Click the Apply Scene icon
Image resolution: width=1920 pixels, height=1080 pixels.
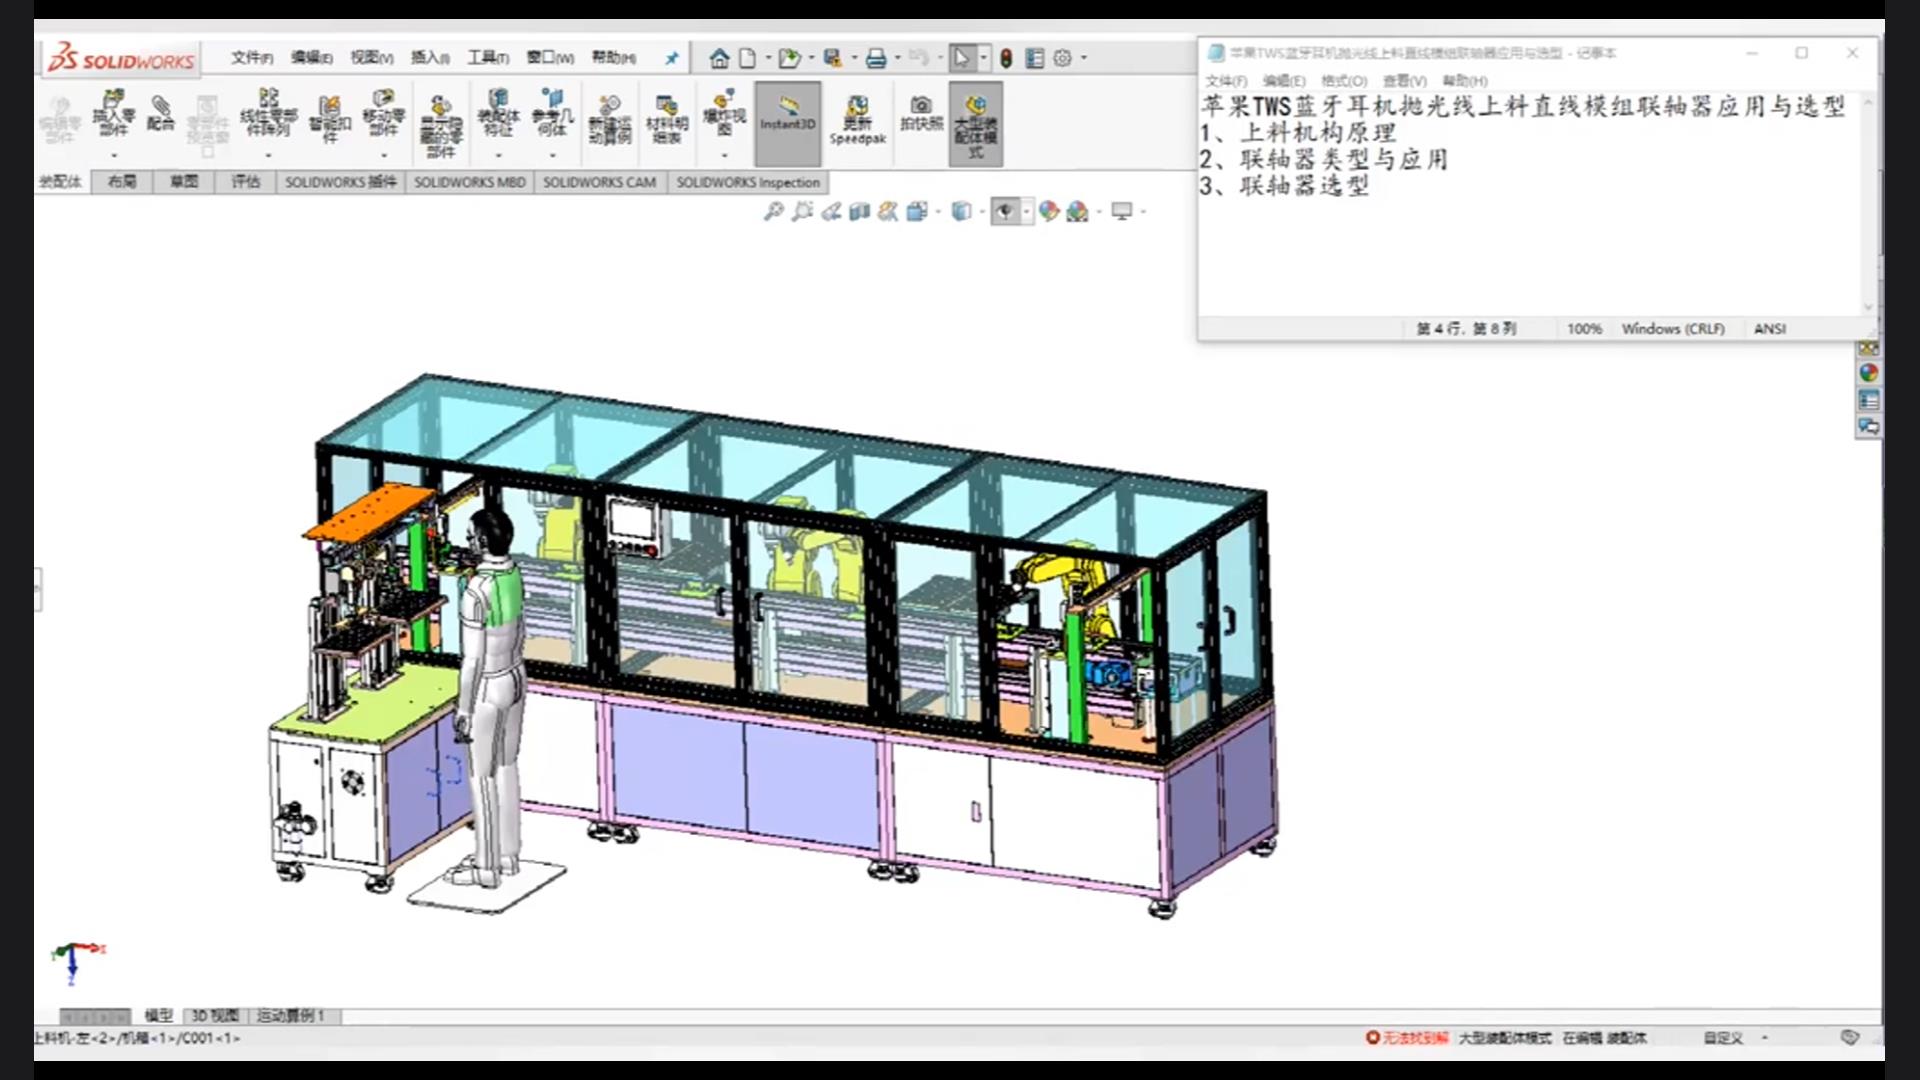(x=1077, y=211)
